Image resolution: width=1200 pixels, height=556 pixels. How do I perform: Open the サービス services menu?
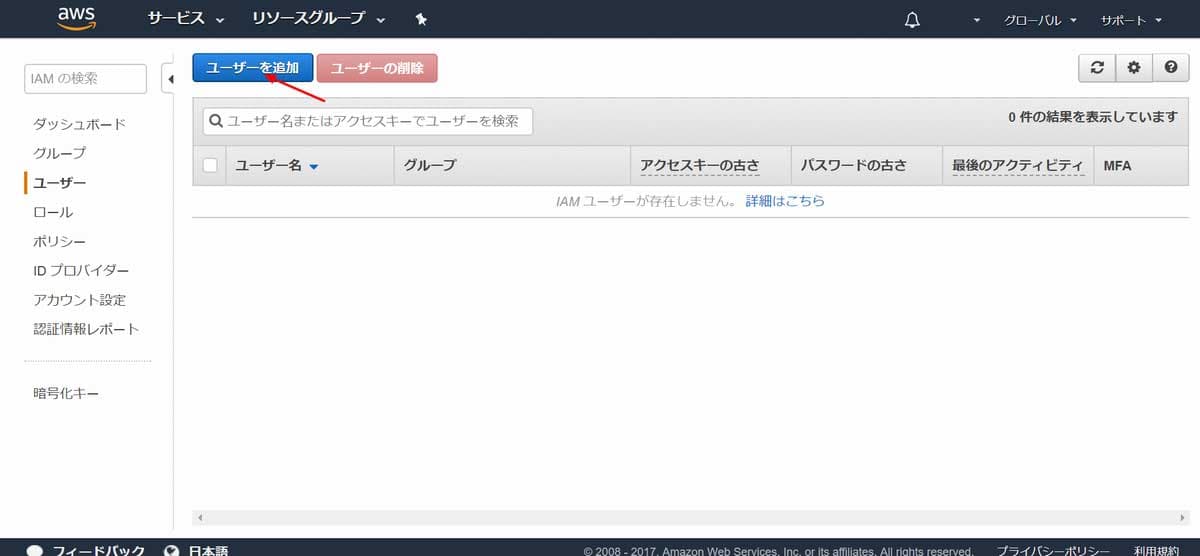(x=186, y=19)
